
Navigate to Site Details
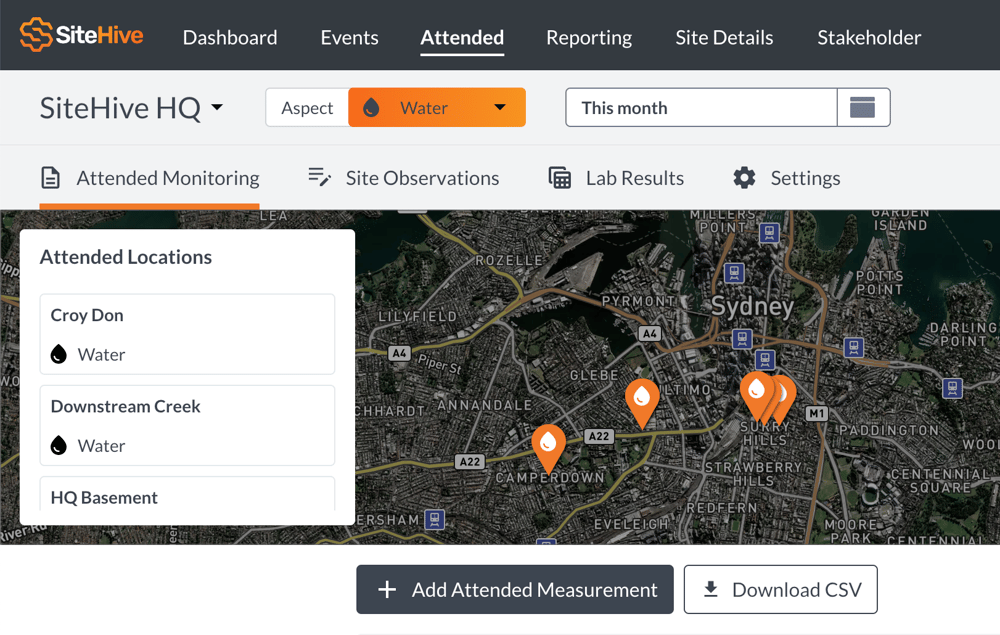pyautogui.click(x=724, y=38)
